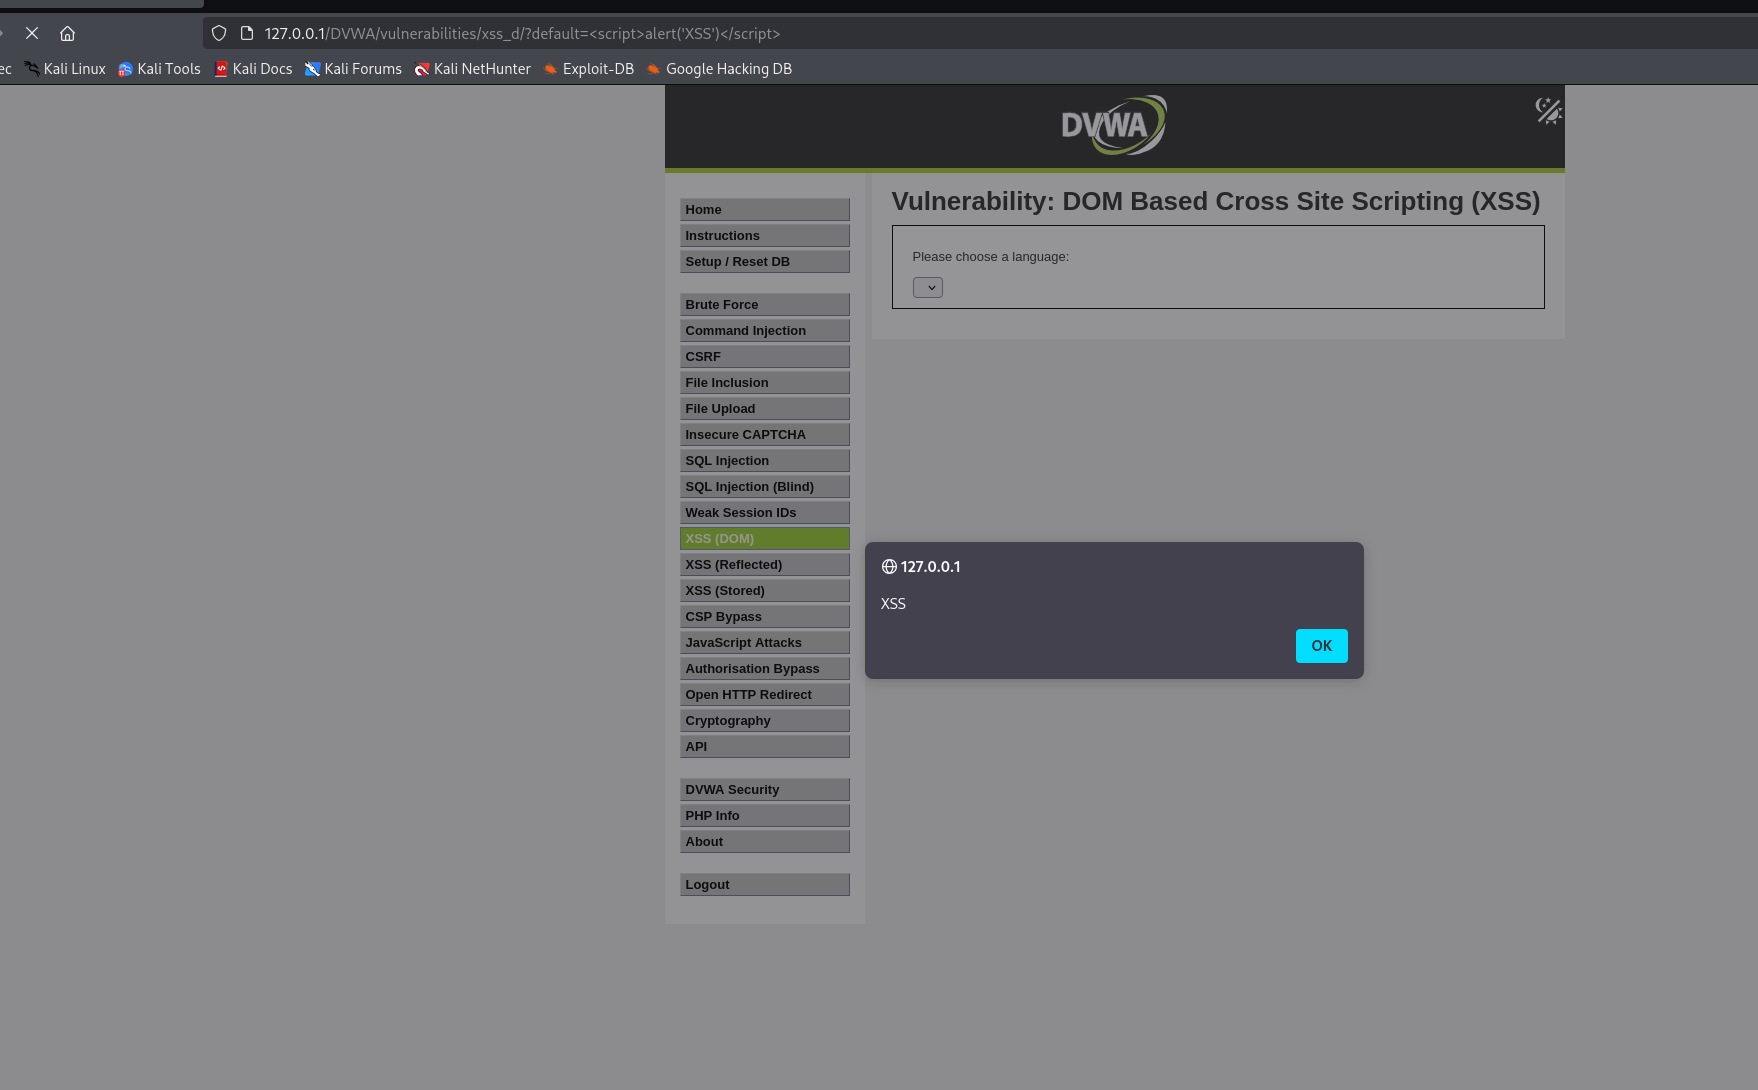
Task: Select highlighted XSS (DOM) item
Action: (765, 538)
